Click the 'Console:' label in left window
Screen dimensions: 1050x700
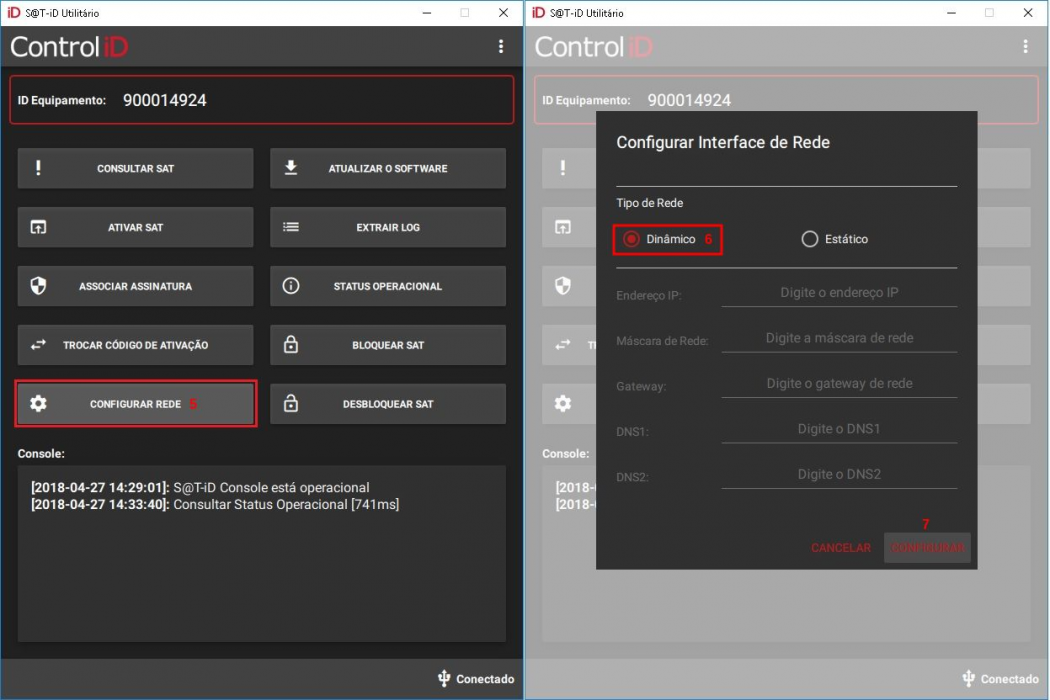click(x=41, y=453)
